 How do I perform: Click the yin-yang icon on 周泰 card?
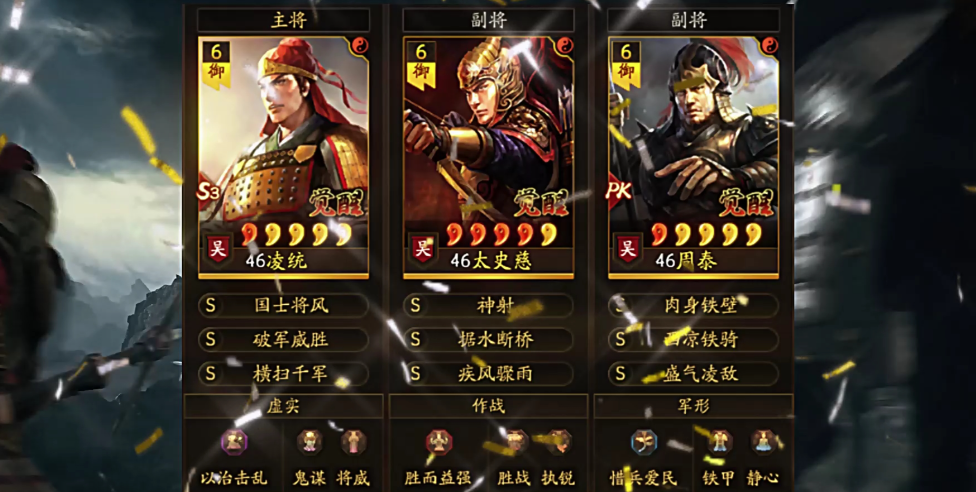[x=769, y=45]
